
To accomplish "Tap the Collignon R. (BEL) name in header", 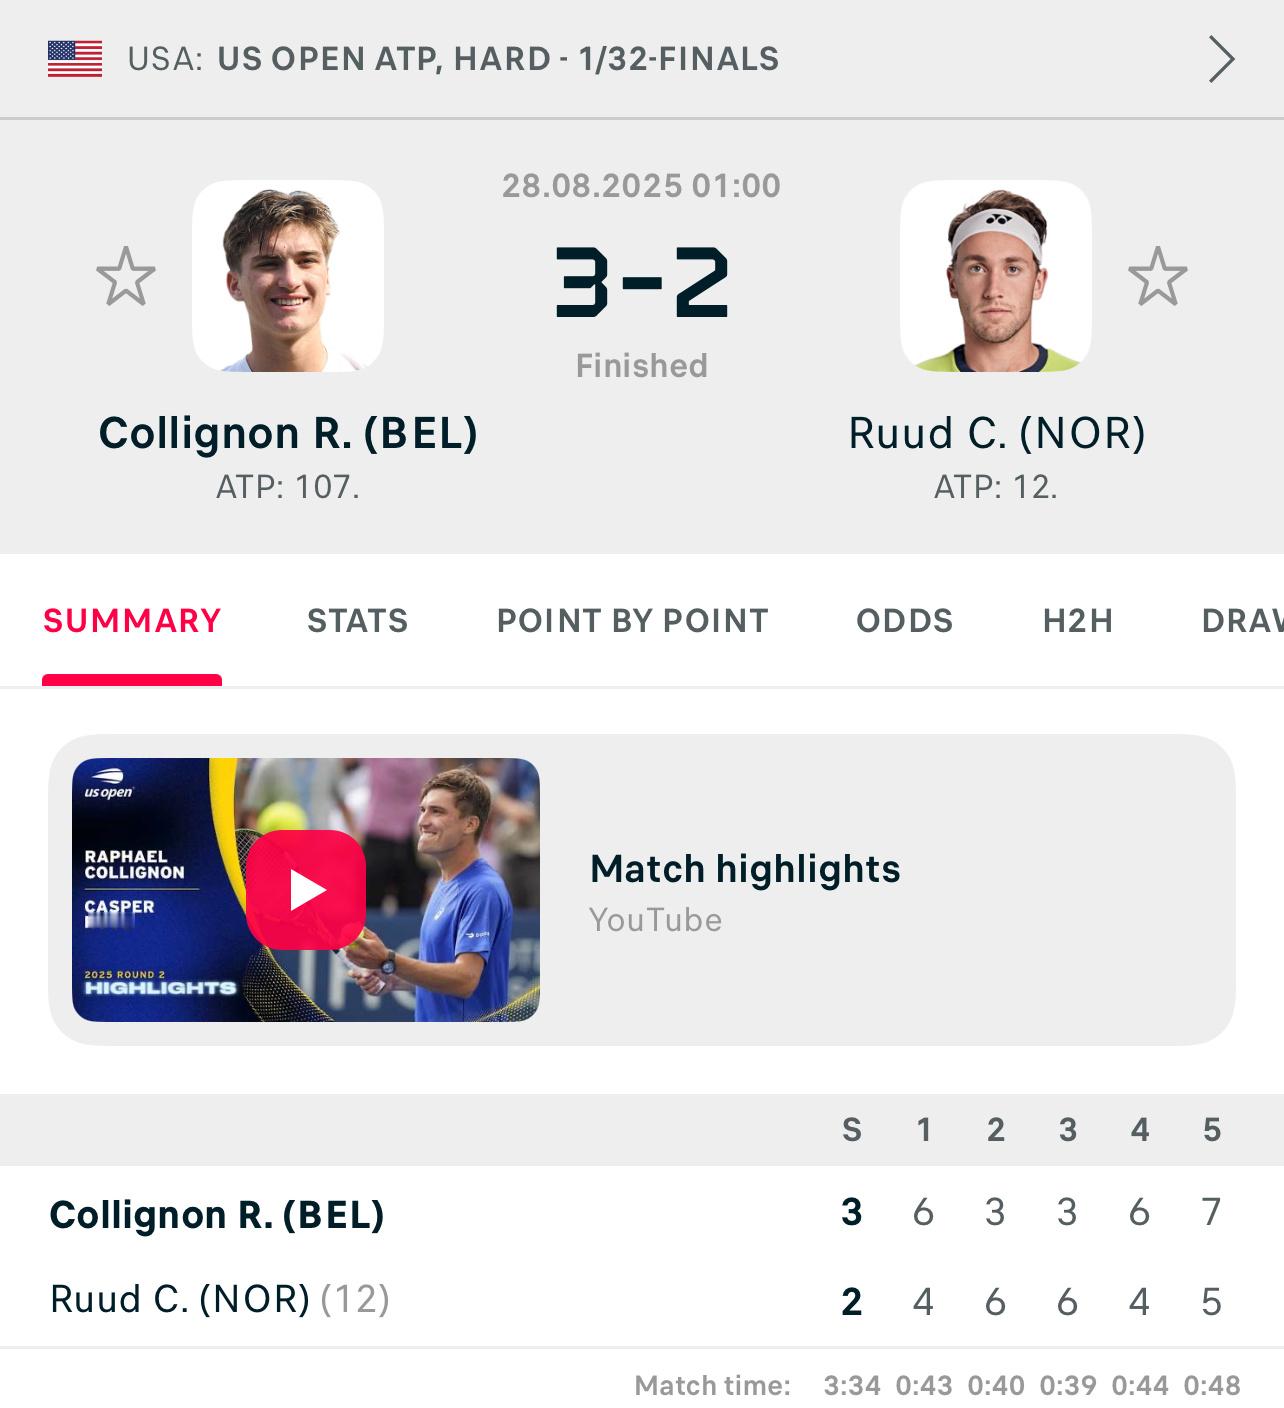I will (x=288, y=433).
